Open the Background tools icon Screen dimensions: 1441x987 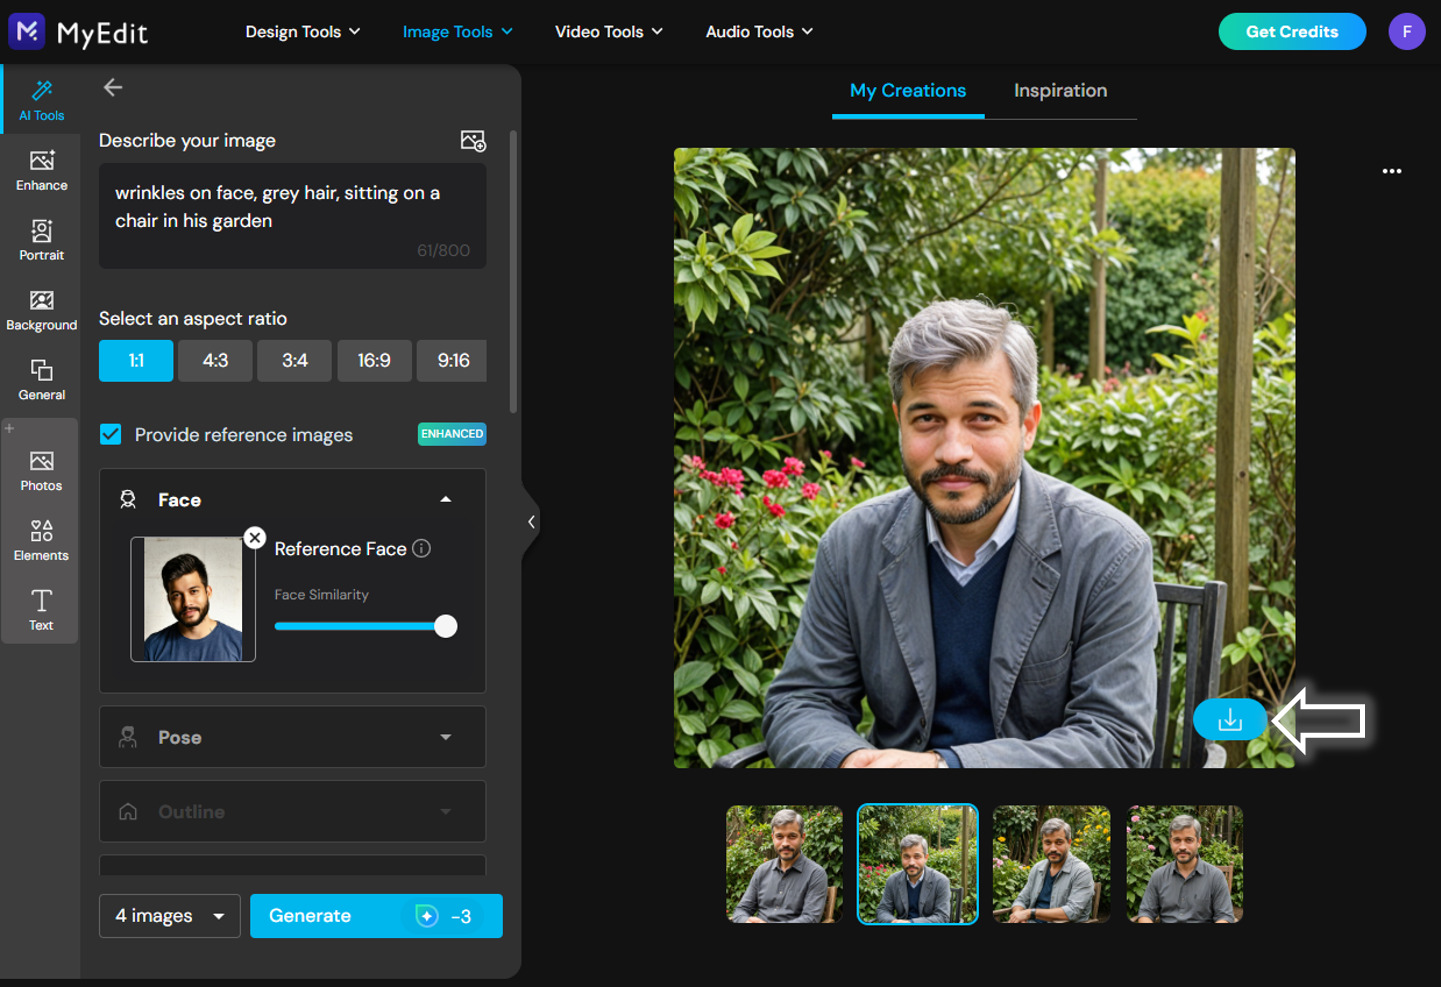coord(41,310)
